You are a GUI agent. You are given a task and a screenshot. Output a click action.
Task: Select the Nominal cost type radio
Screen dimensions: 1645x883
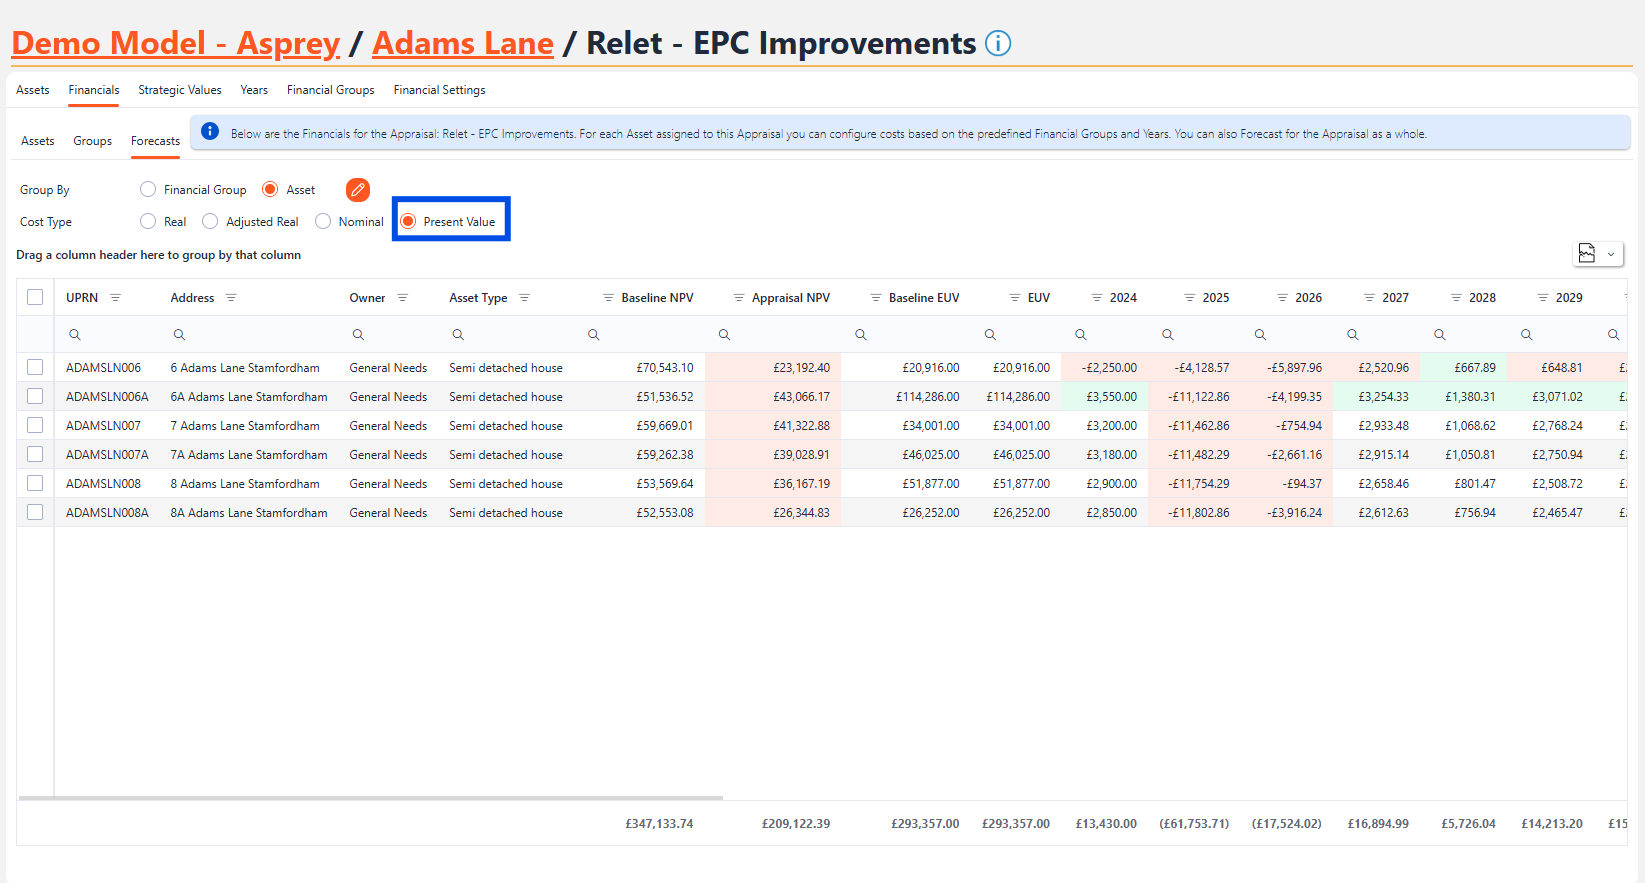point(323,222)
